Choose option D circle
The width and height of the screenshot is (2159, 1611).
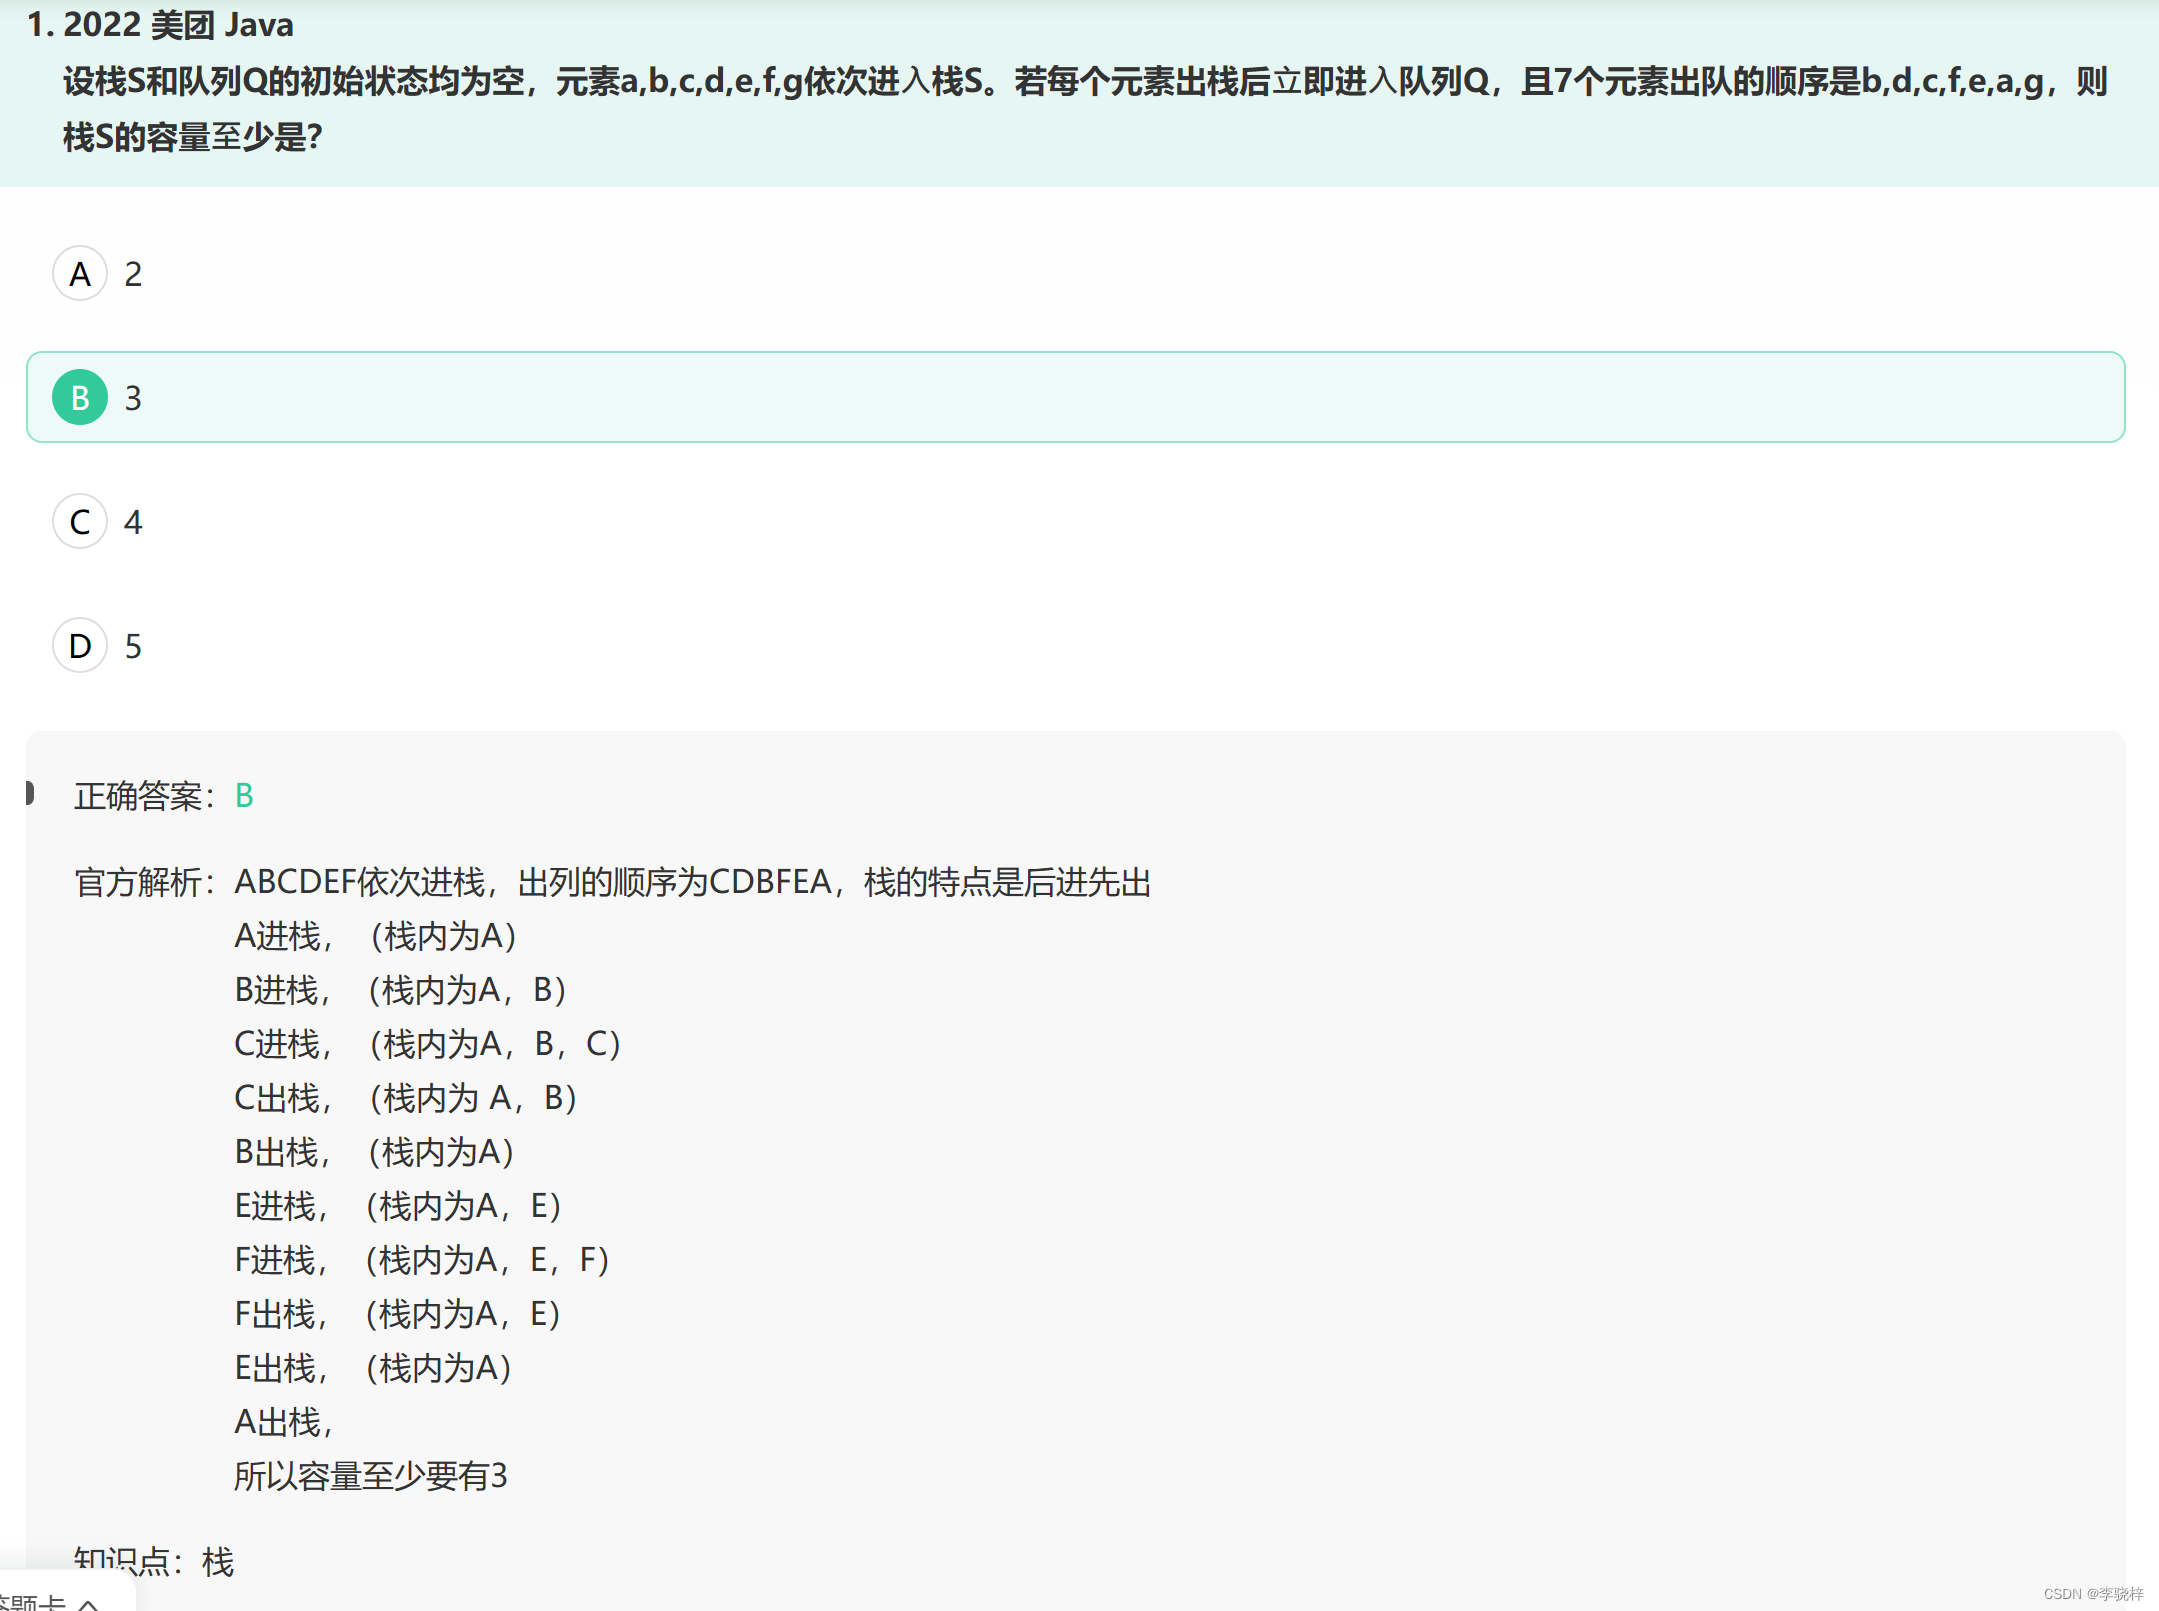[80, 646]
